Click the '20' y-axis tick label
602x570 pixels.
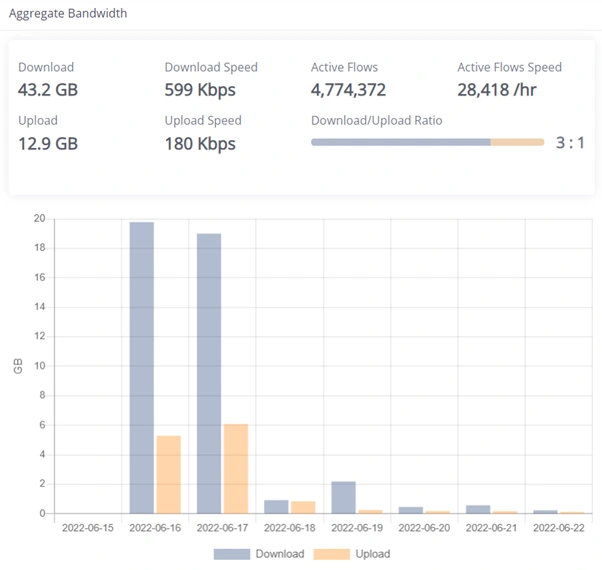point(40,218)
